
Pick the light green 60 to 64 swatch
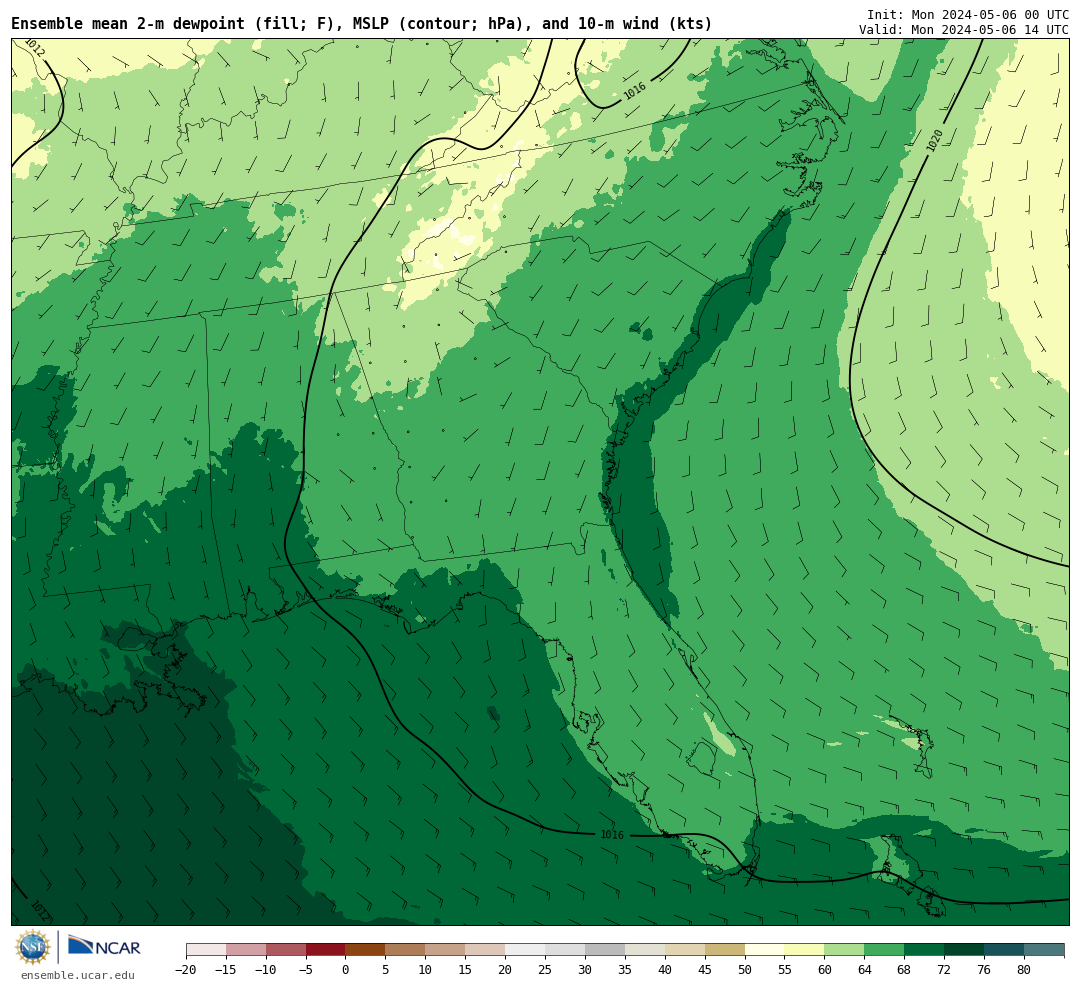(x=844, y=950)
